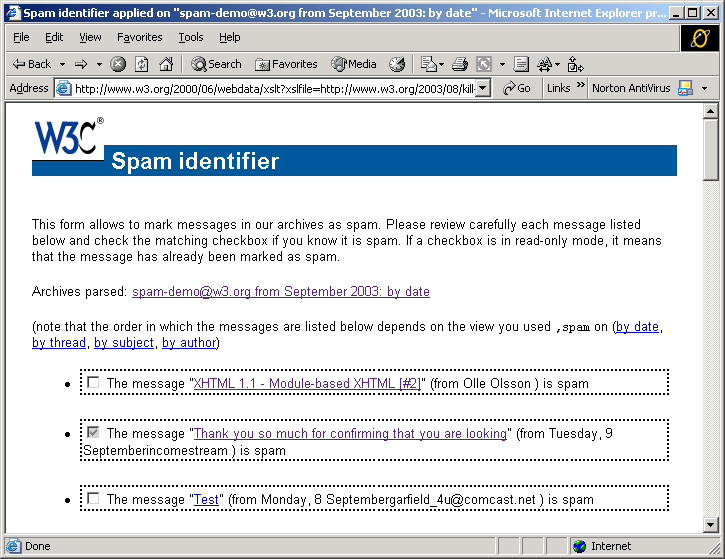Open the 'Thank you so much for confirming' link
Viewport: 725px width, 559px height.
click(x=350, y=433)
